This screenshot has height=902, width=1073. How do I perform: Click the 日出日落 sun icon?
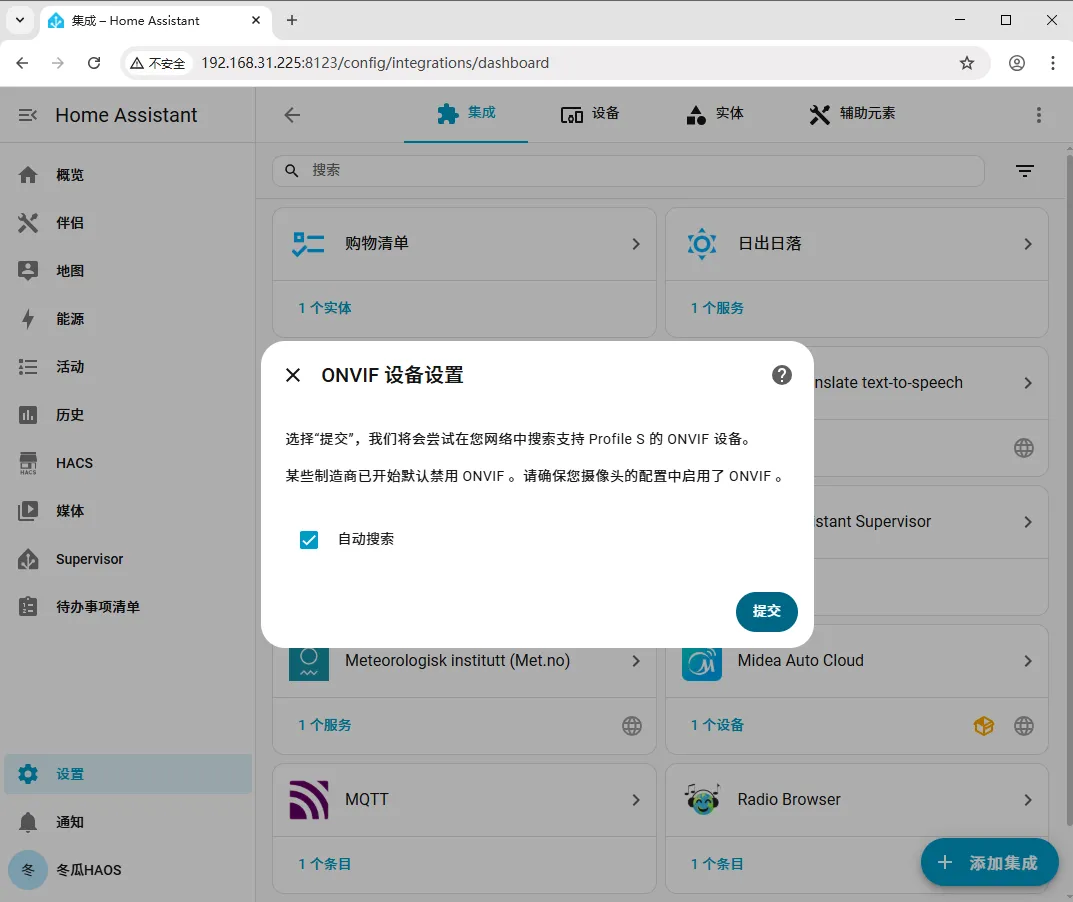coord(702,244)
